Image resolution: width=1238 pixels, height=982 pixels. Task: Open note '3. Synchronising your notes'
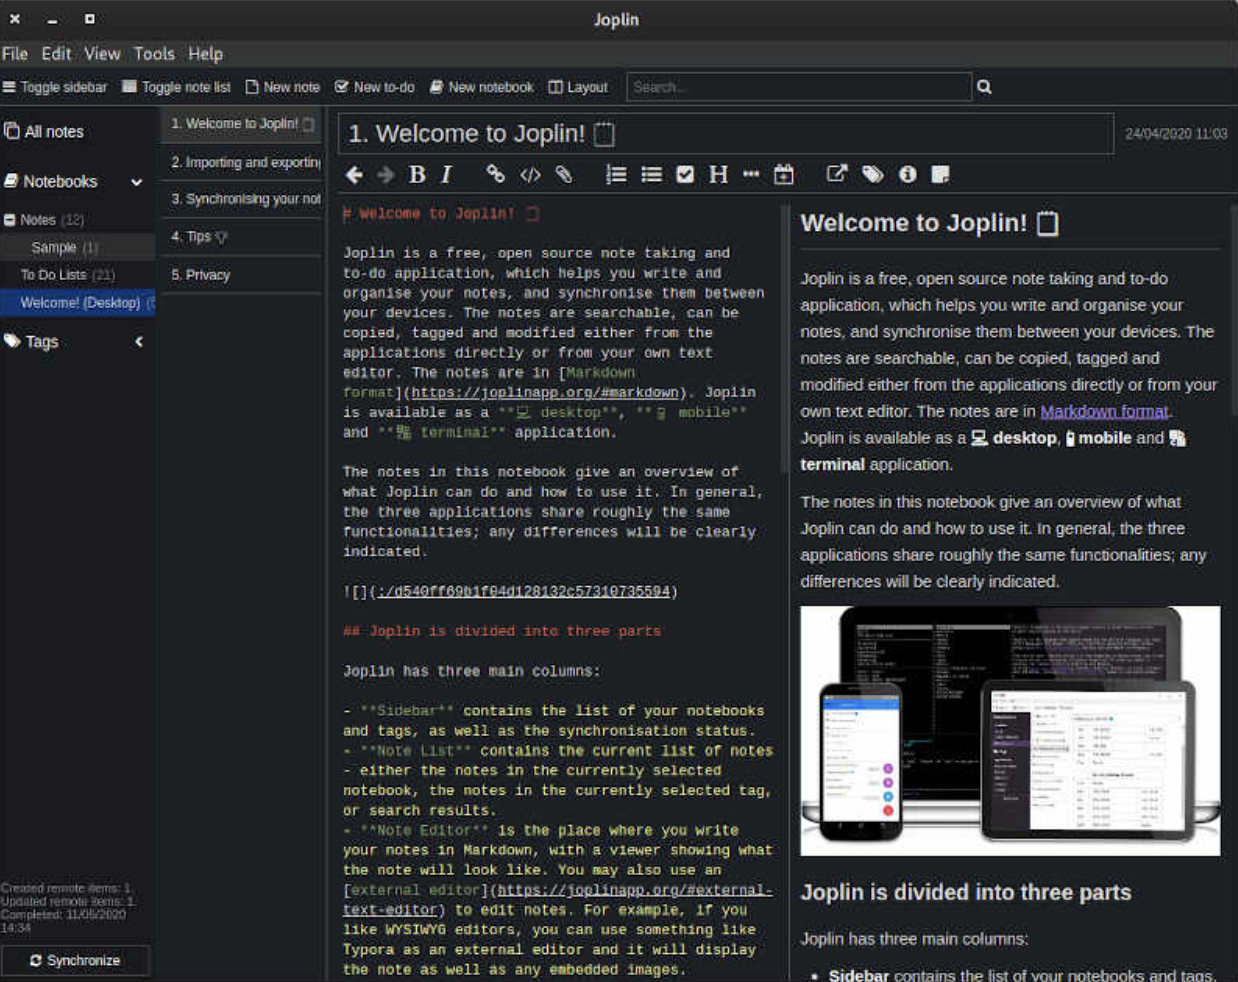point(241,199)
